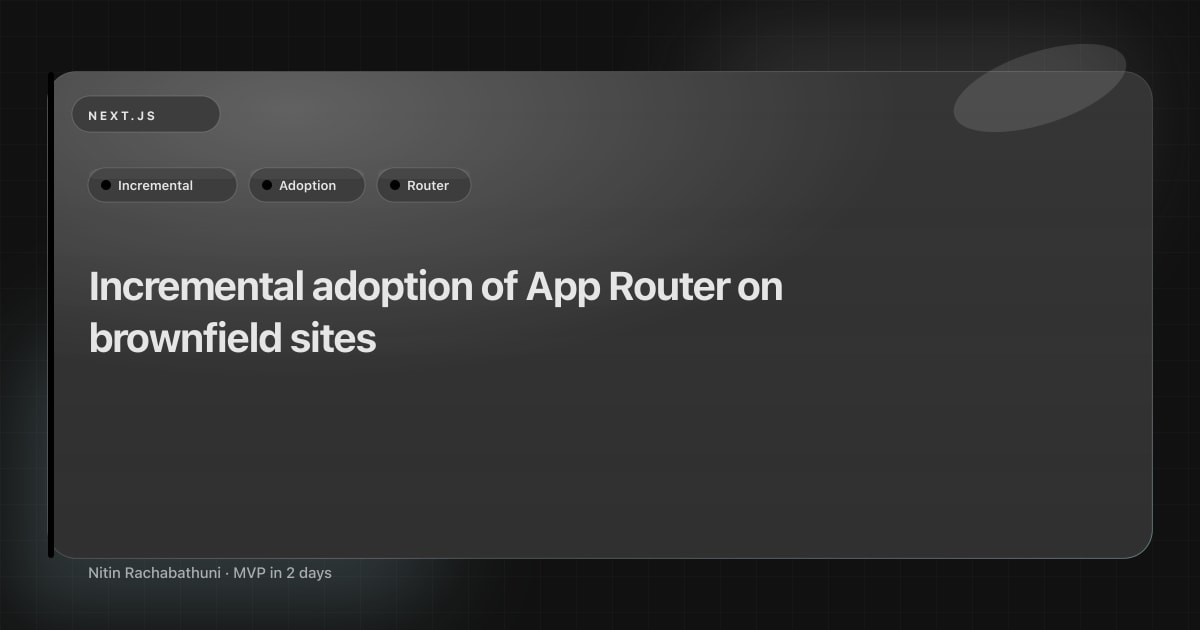1200x630 pixels.
Task: Select the Adoption tag pill
Action: pyautogui.click(x=307, y=185)
